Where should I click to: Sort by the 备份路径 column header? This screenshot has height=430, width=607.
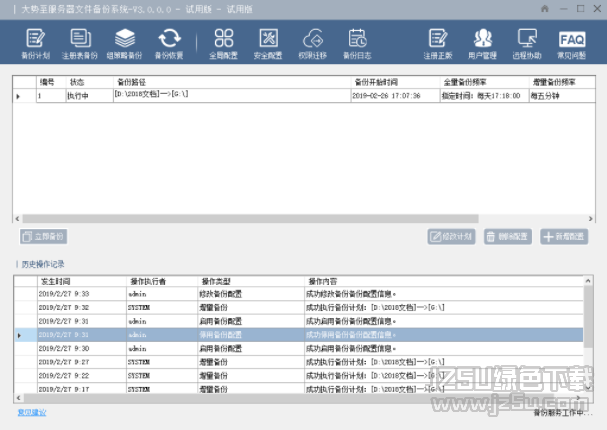(232, 82)
